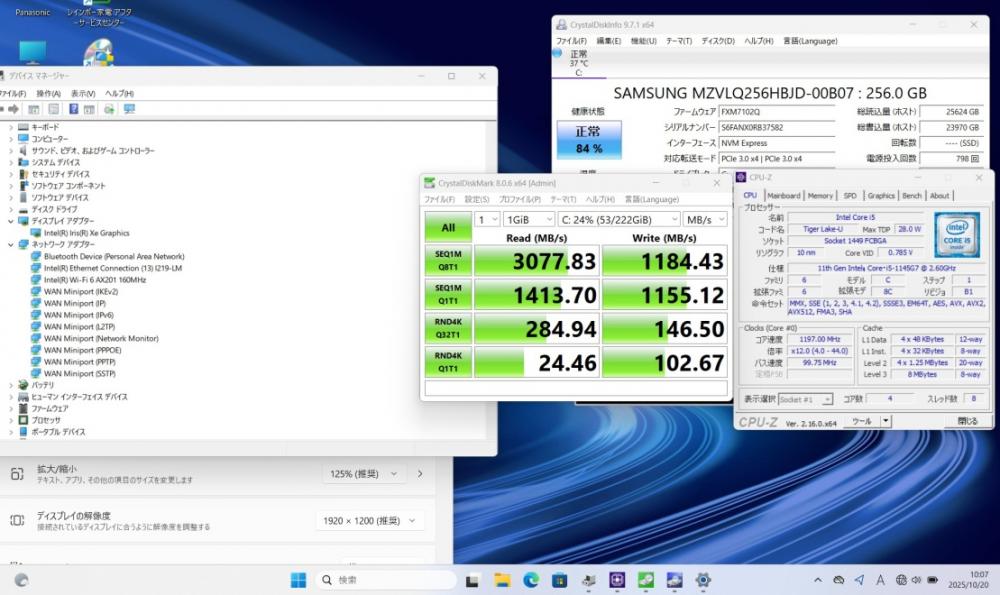Screen dimensions: 1000x595
Task: Click the forward arrow in Device Manager toolbar
Action: click(13, 109)
